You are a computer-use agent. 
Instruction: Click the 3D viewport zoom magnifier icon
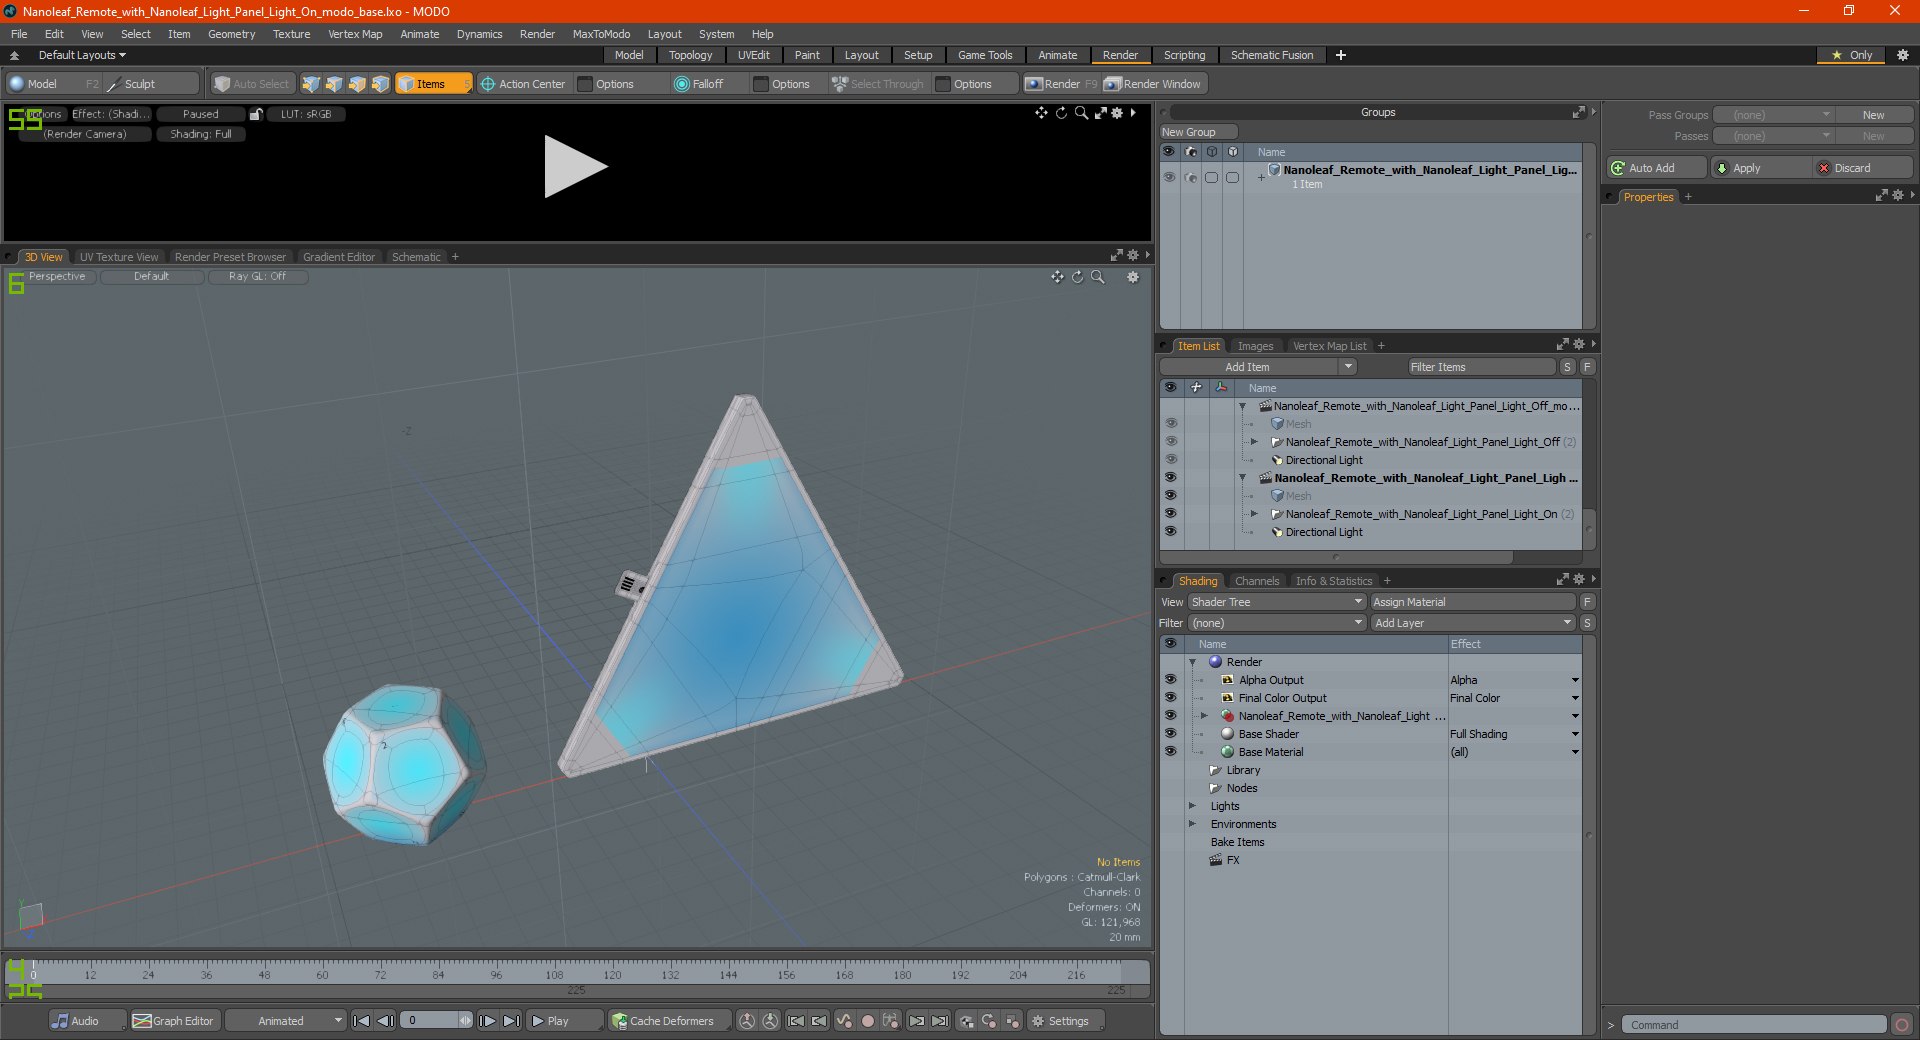tap(1098, 277)
